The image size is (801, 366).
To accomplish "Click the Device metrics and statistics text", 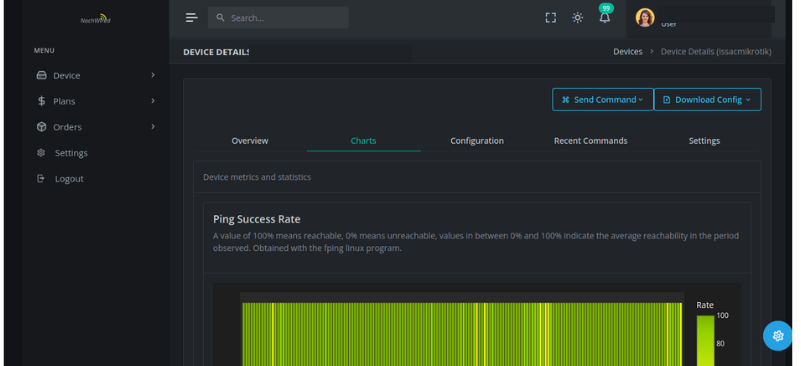I will [257, 177].
